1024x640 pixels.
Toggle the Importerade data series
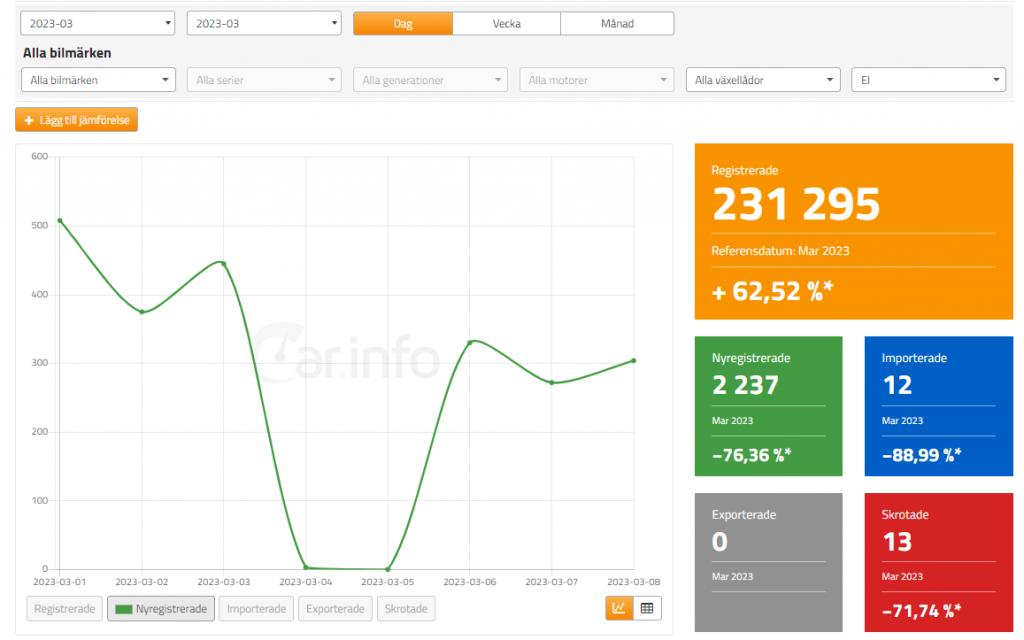(255, 609)
